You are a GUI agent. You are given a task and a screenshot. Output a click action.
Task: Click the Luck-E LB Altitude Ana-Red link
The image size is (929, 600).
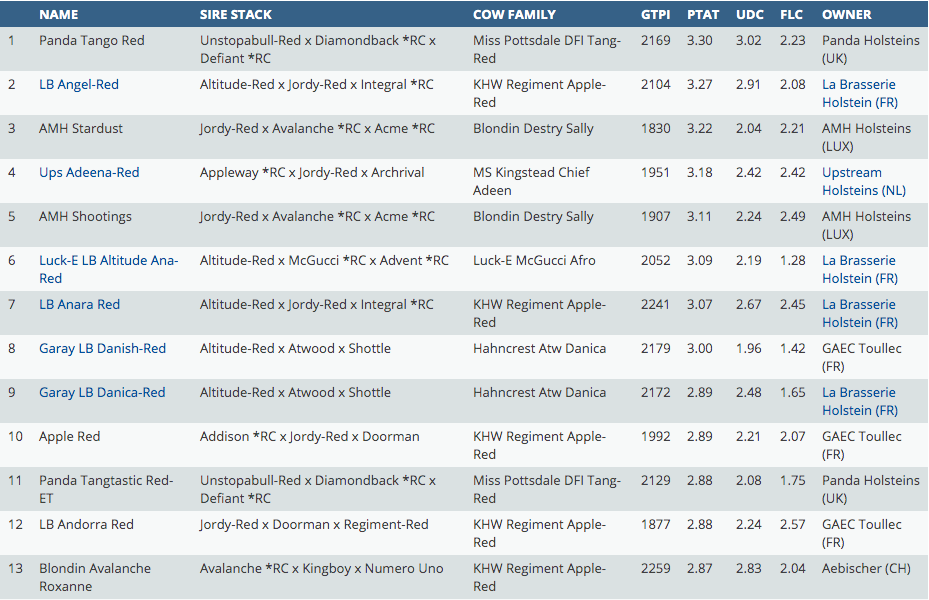[x=108, y=261]
